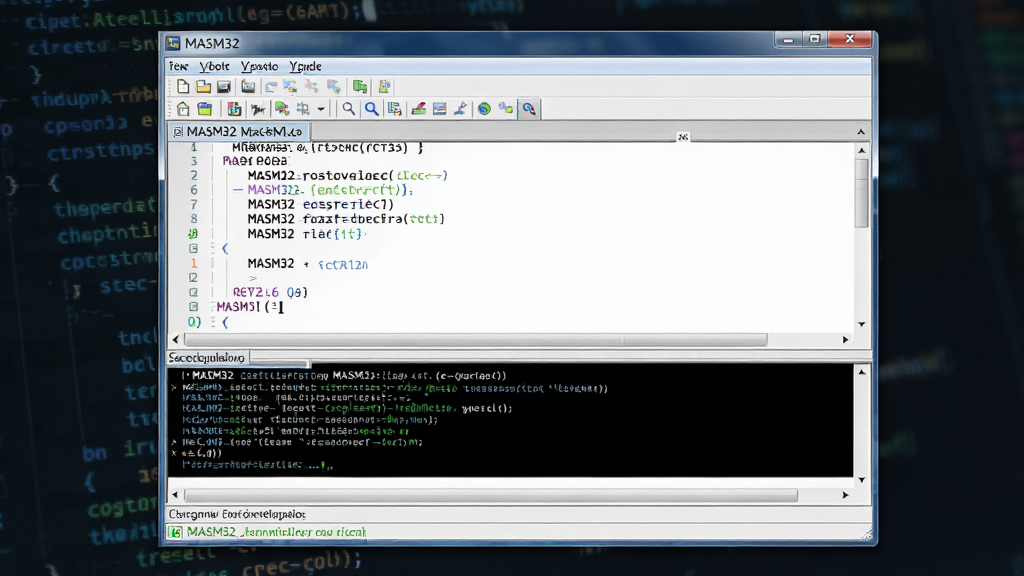Image resolution: width=1024 pixels, height=576 pixels.
Task: Click the two linked spheres icon
Action: 506,109
